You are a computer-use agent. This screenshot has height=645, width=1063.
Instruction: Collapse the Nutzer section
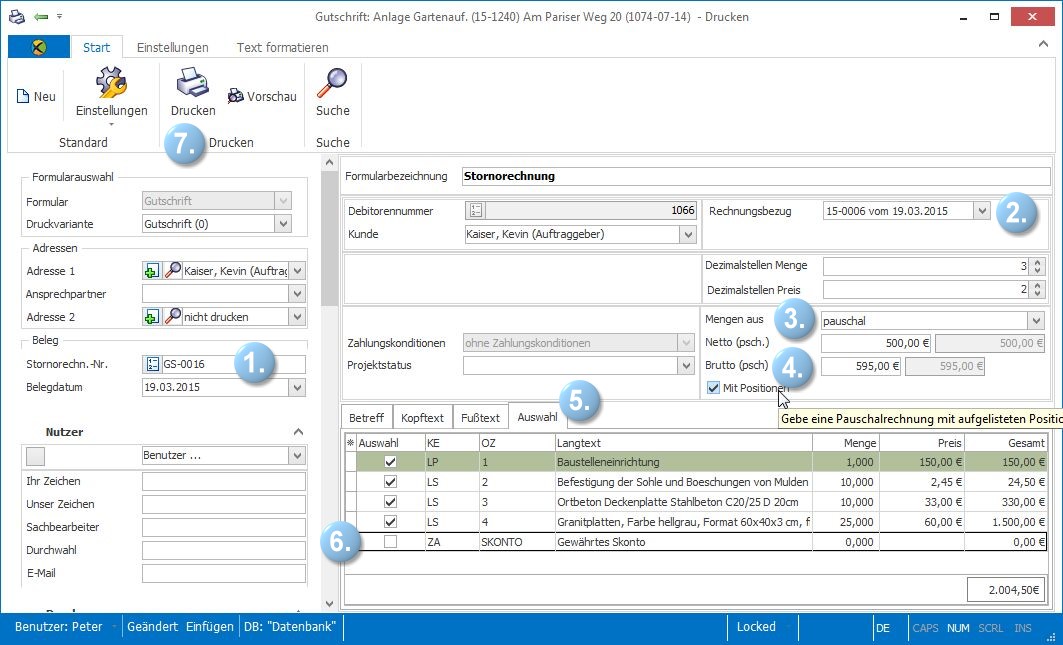point(298,432)
